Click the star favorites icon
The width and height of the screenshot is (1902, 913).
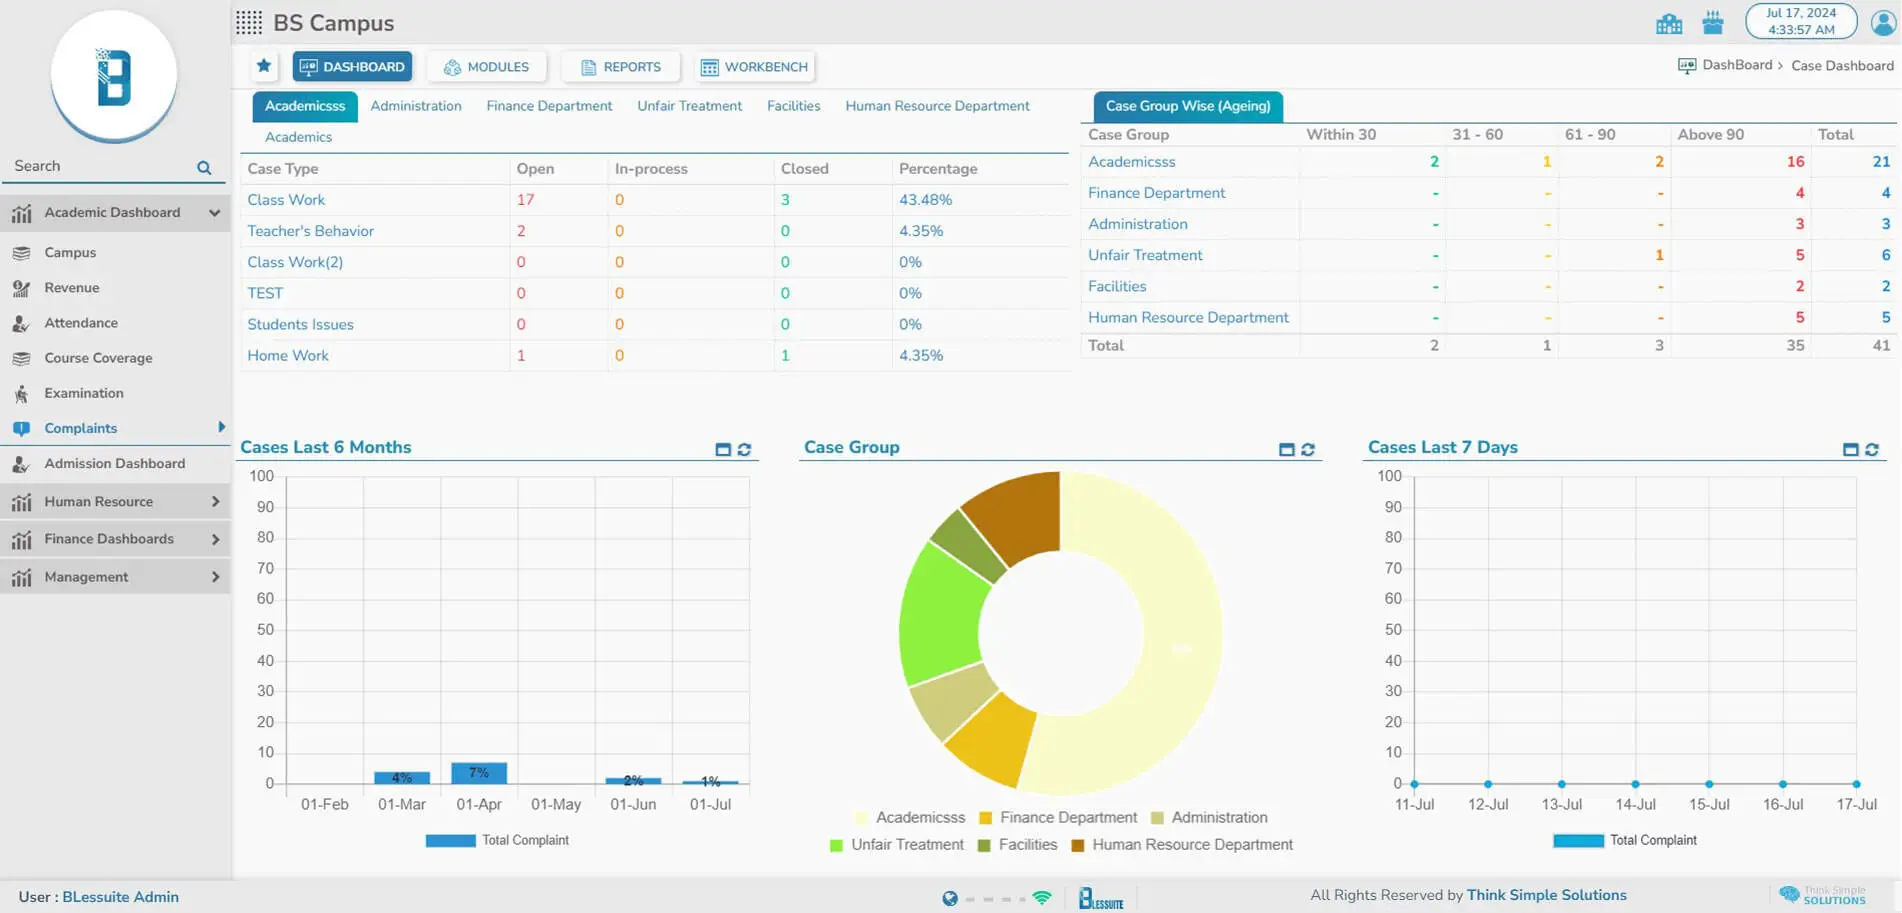click(264, 66)
